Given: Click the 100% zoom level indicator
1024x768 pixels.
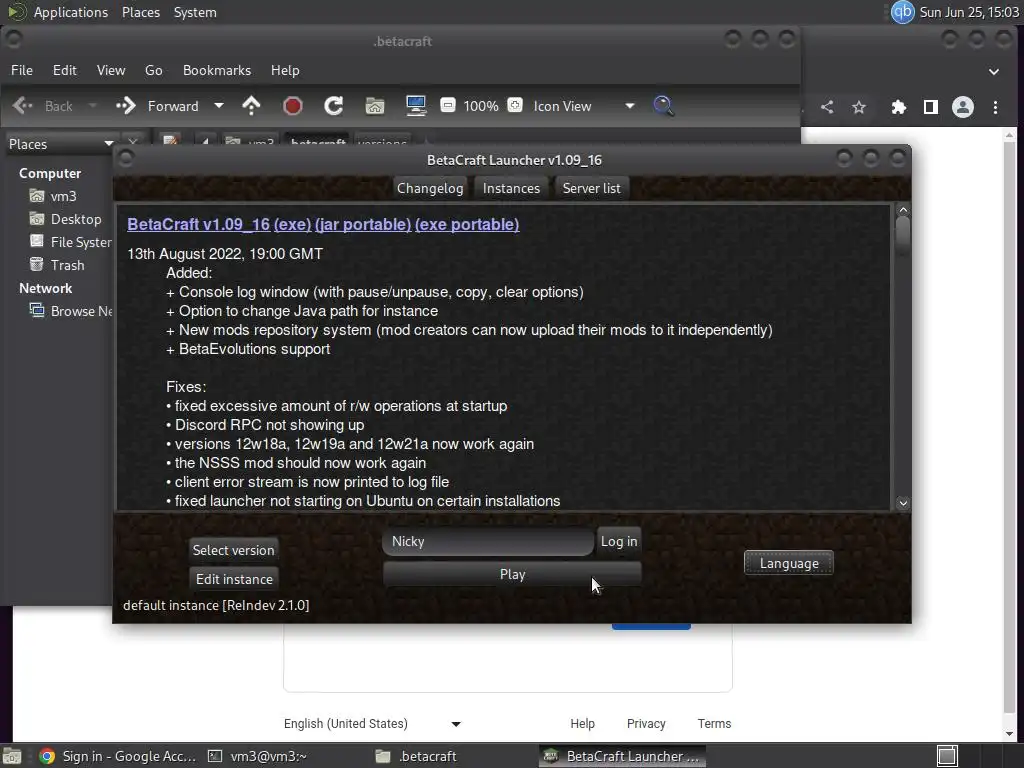Looking at the screenshot, I should [481, 106].
